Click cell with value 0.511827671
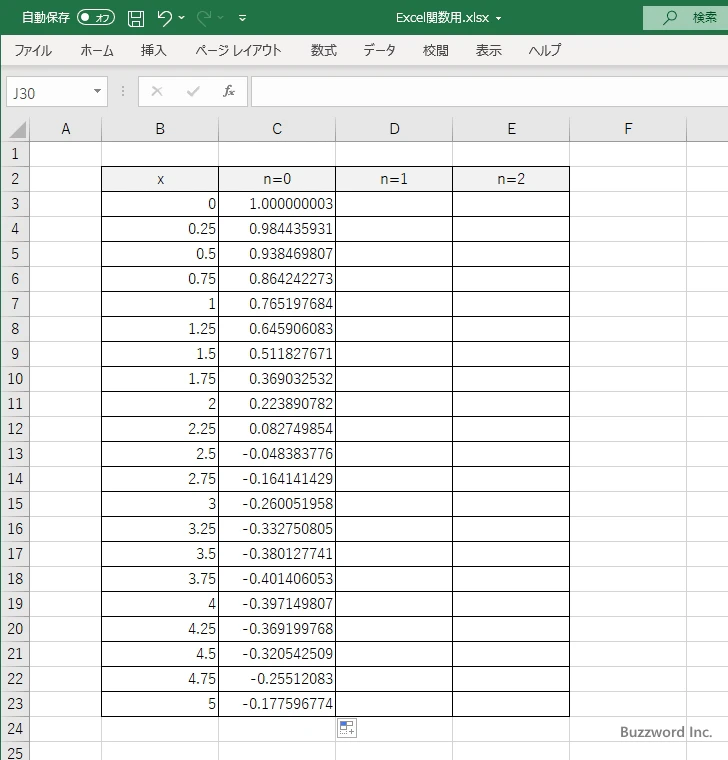Image resolution: width=728 pixels, height=760 pixels. point(277,354)
